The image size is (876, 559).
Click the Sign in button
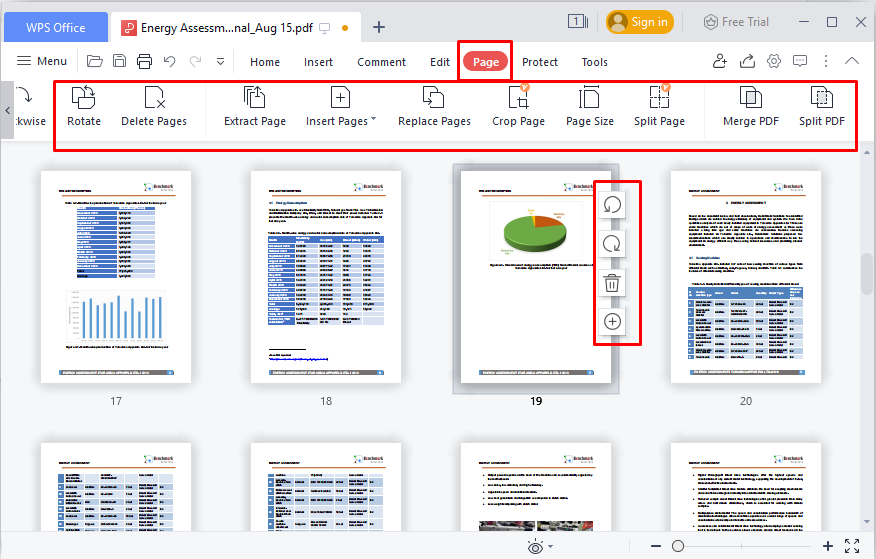(x=640, y=22)
